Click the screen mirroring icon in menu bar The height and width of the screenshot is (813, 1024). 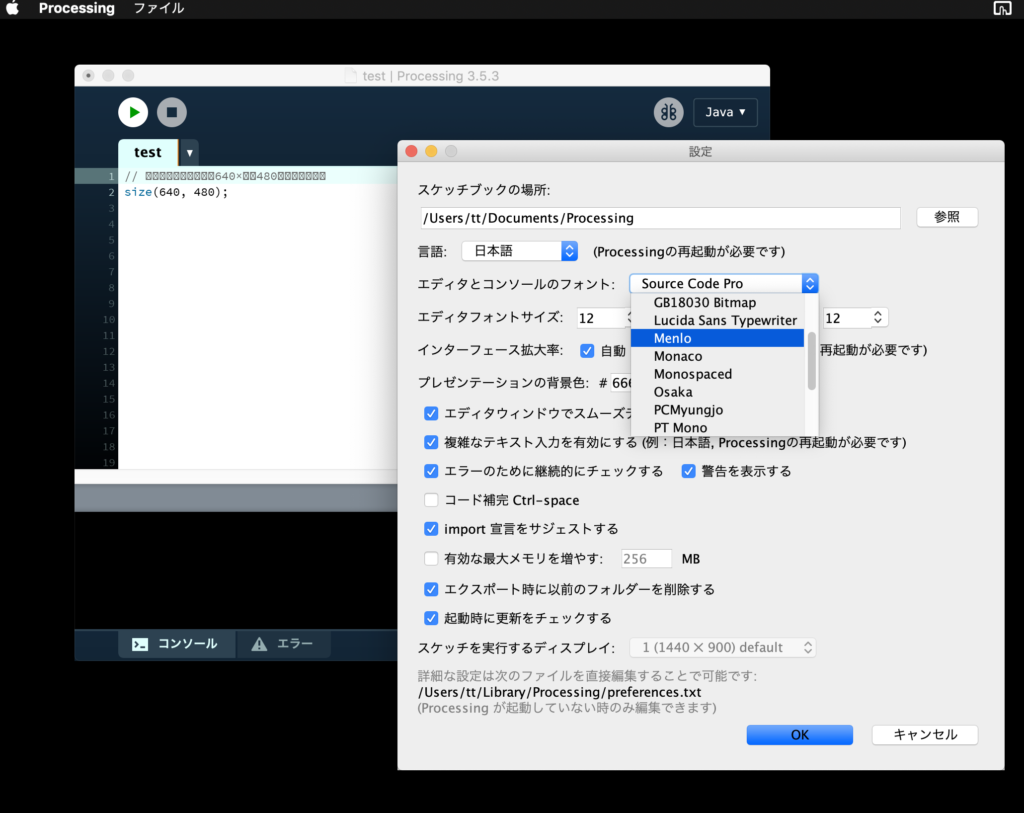(1002, 8)
